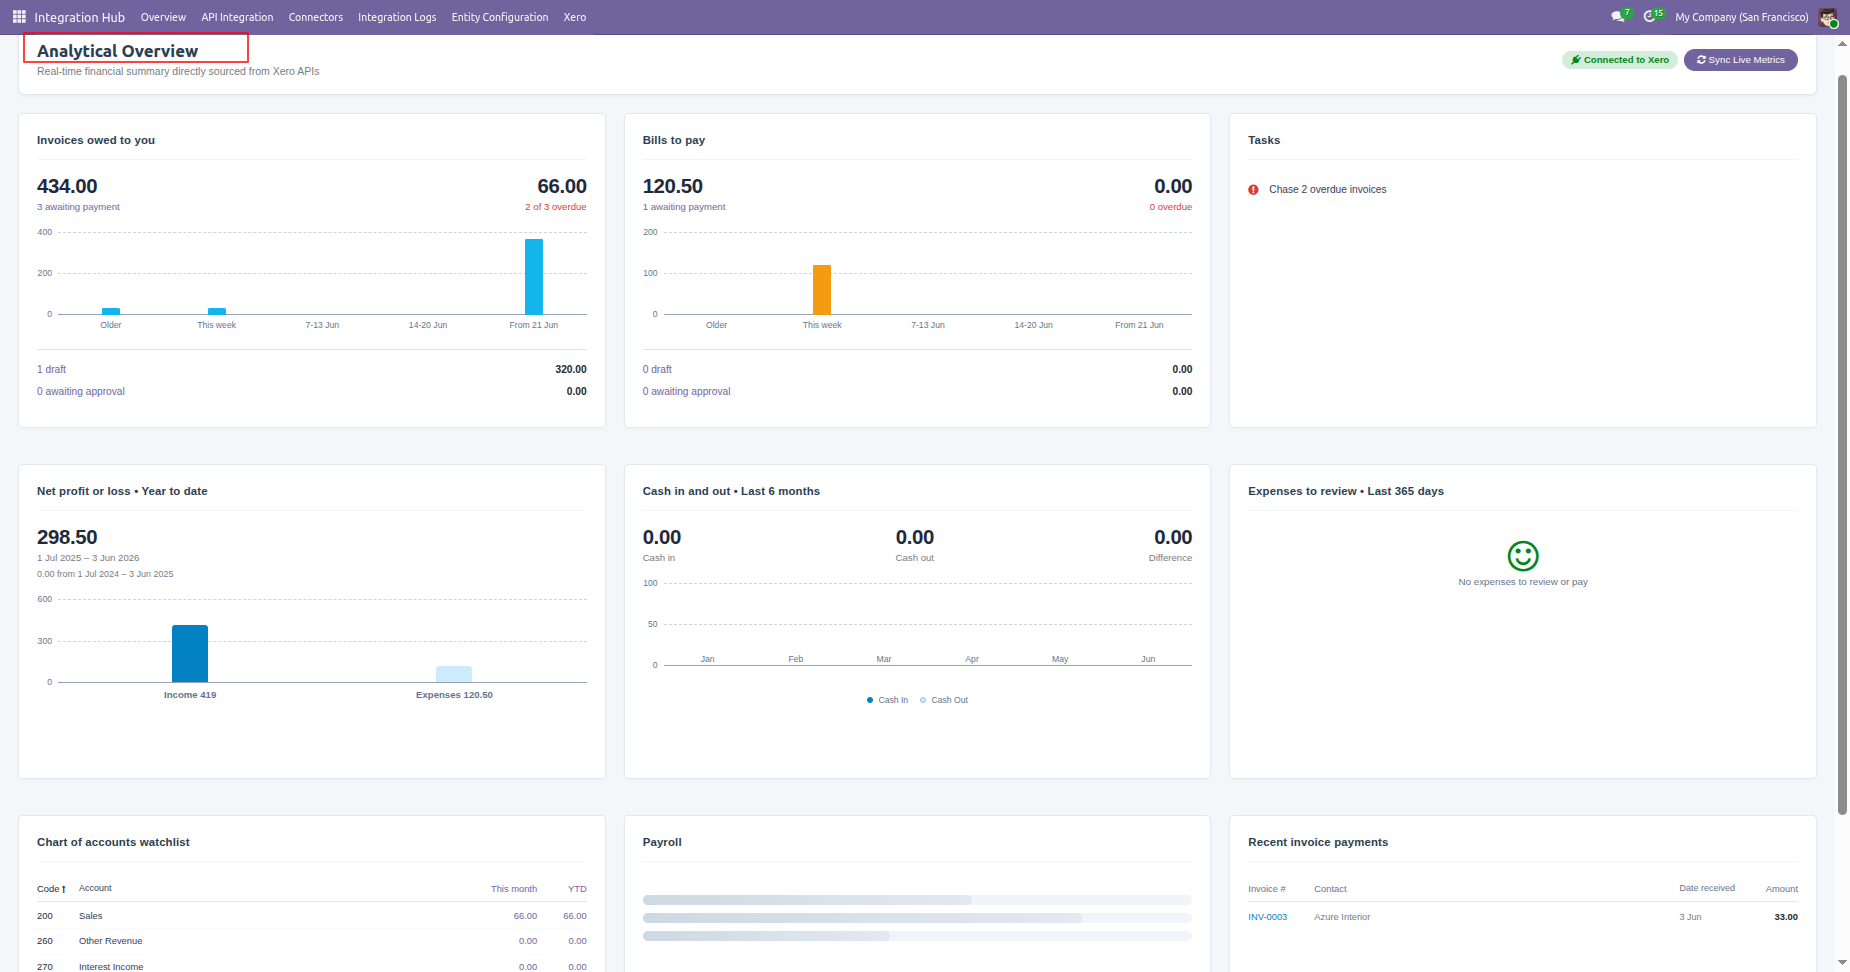Open bills 0 awaiting approval link
Screen dimensions: 1850x972
click(687, 392)
